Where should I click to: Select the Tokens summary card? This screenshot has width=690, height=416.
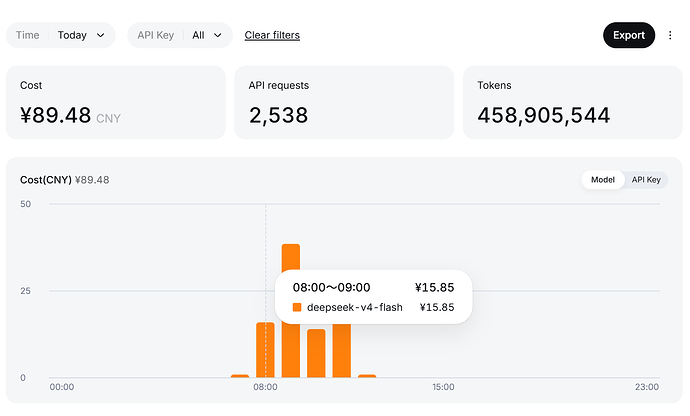pyautogui.click(x=573, y=103)
